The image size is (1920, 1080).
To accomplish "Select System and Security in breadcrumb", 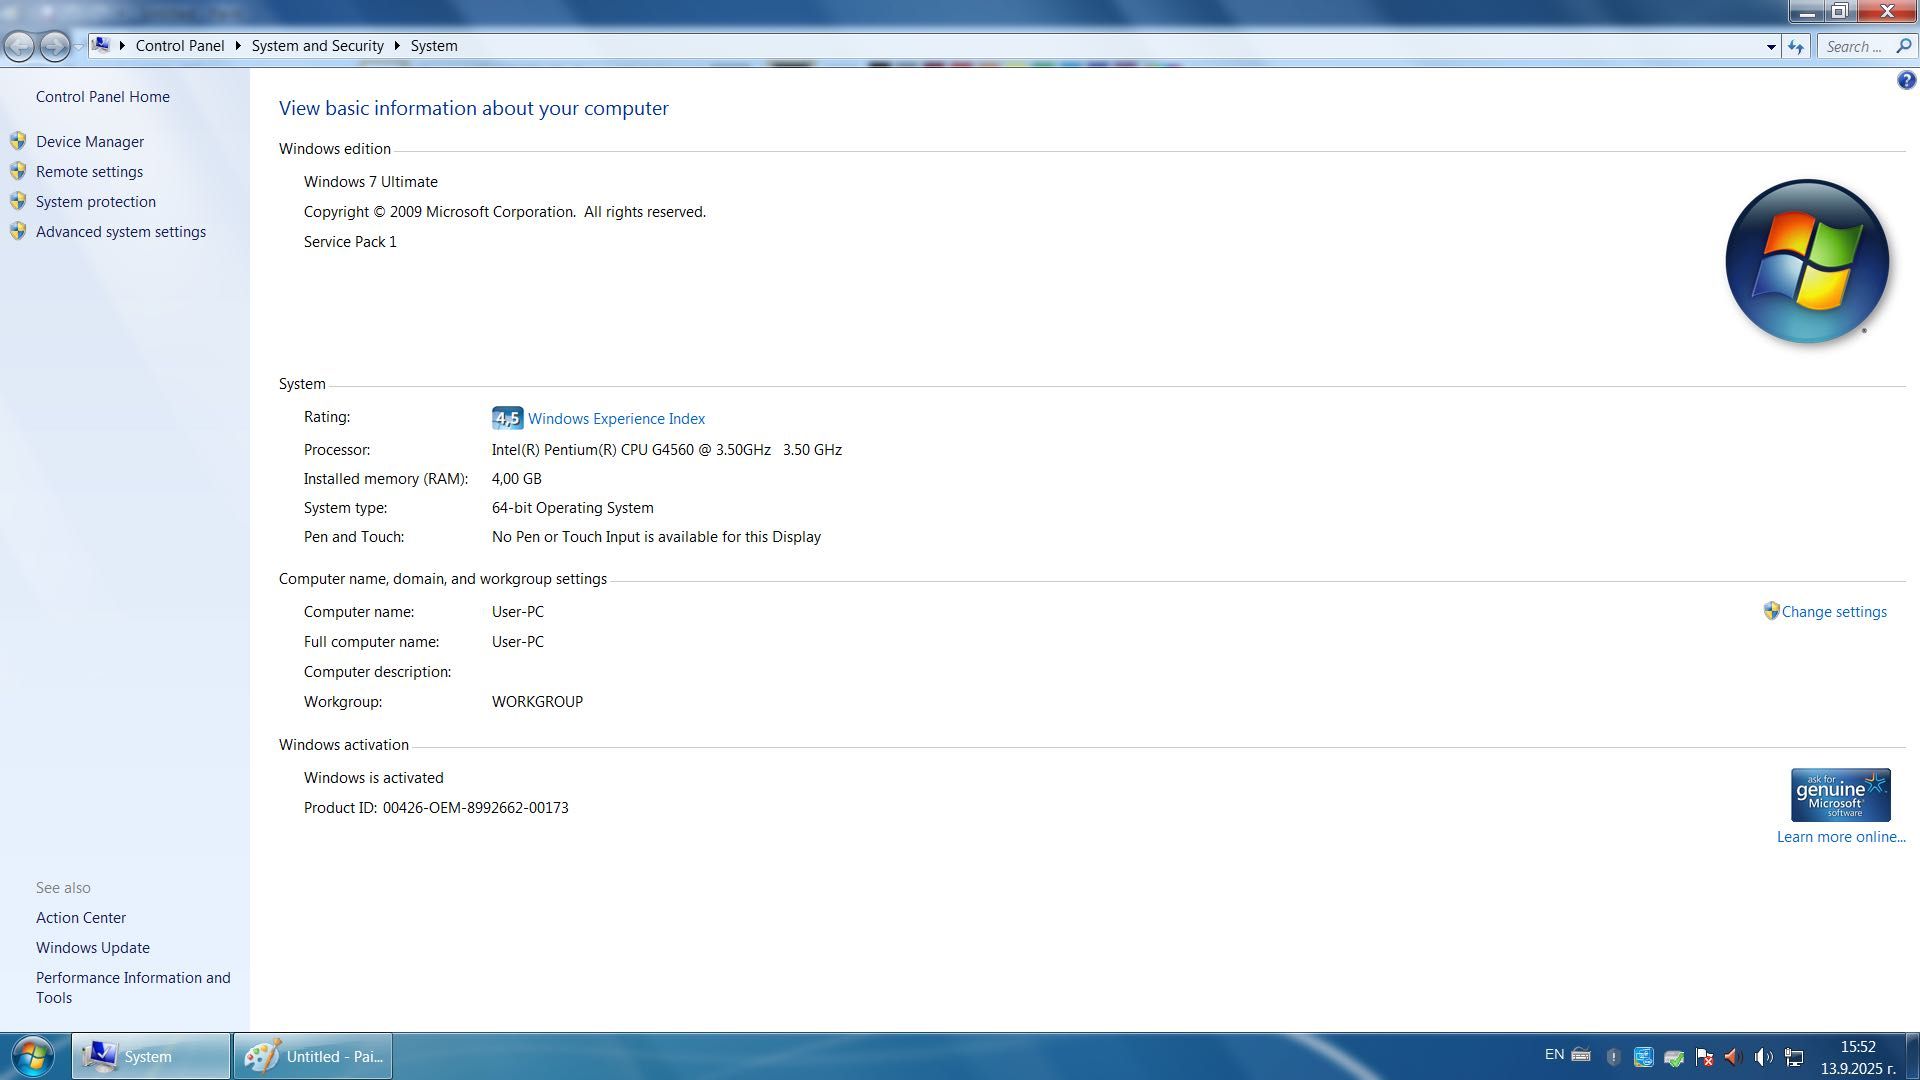I will tap(318, 46).
